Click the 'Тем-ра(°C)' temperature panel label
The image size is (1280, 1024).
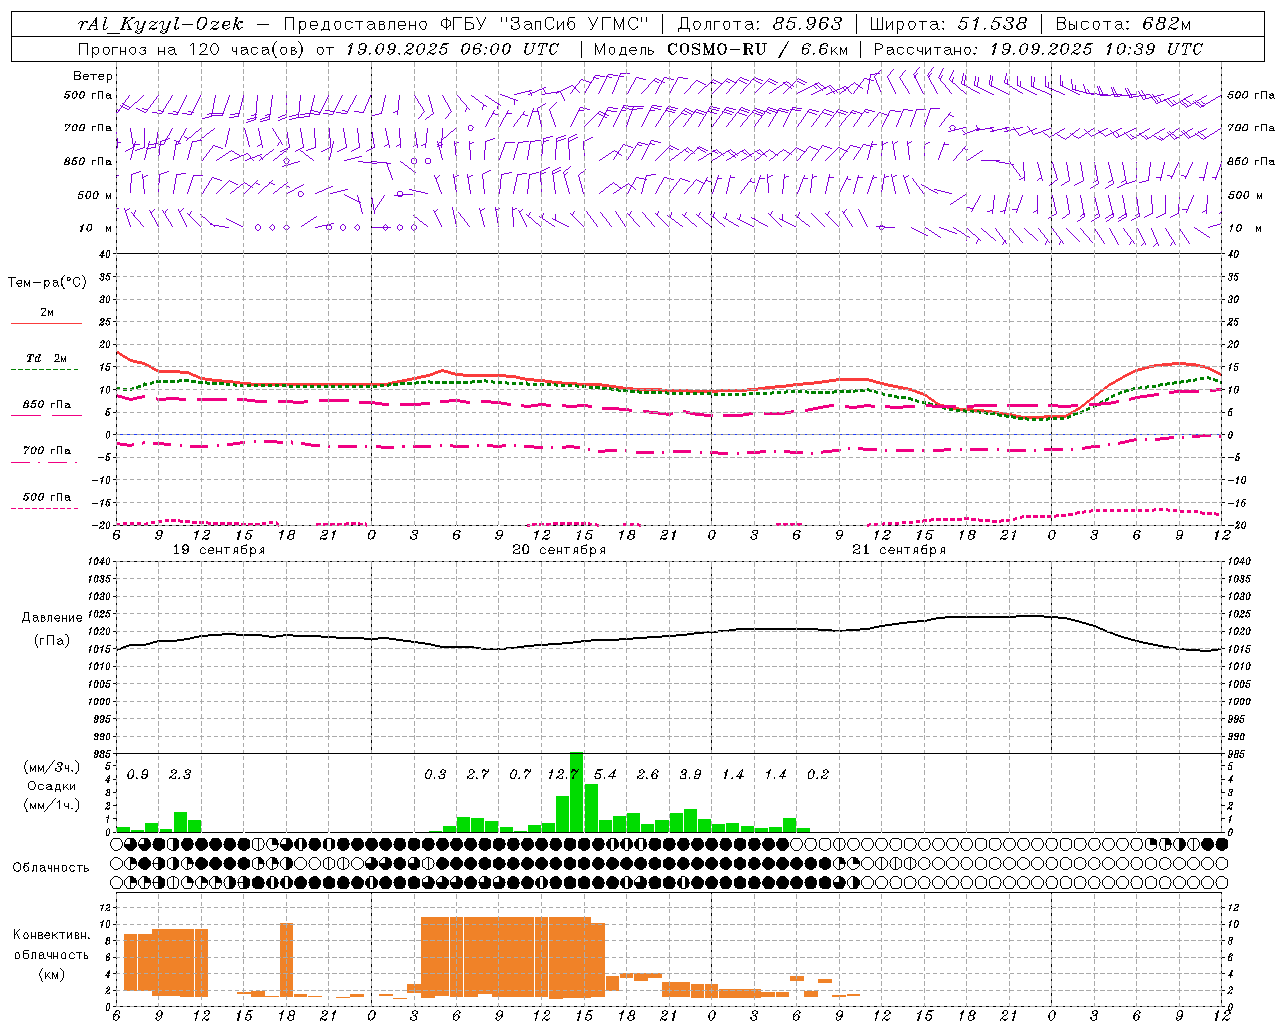click(47, 283)
